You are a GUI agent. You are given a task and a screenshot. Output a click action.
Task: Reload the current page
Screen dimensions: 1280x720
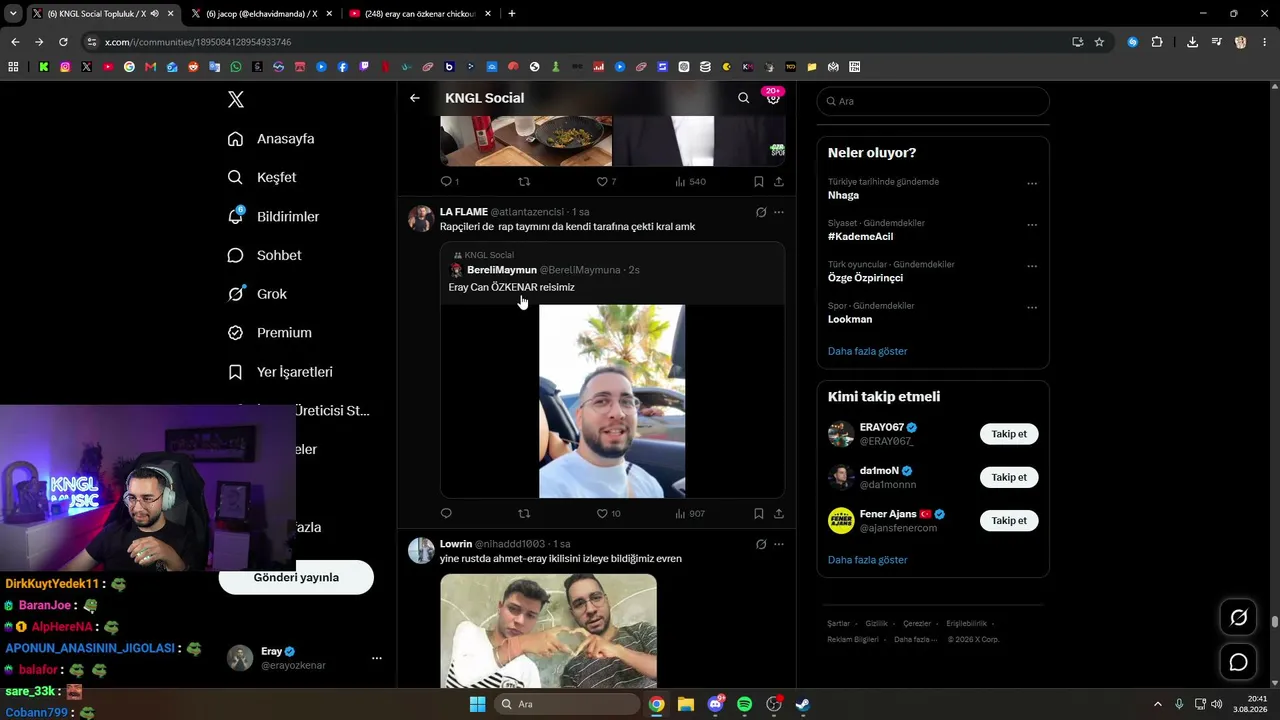tap(63, 42)
